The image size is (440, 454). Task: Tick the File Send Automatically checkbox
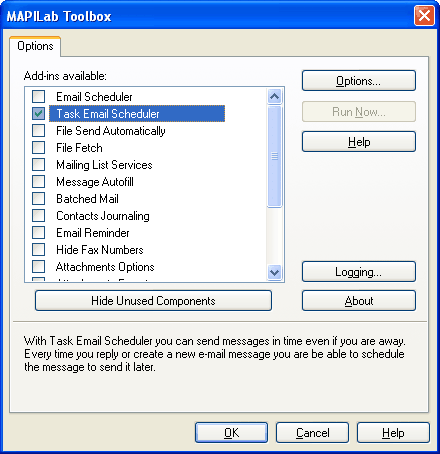point(38,131)
